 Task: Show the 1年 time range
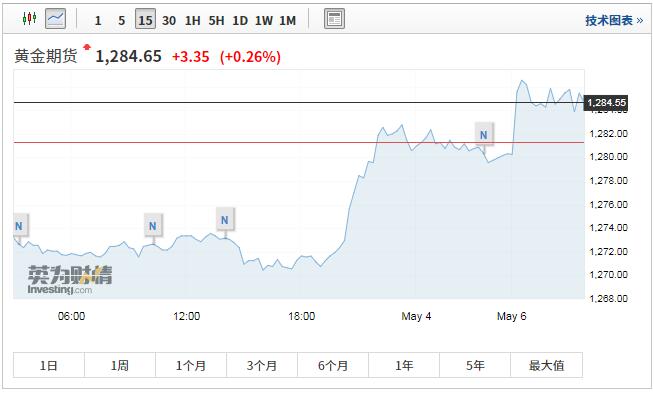click(x=404, y=365)
